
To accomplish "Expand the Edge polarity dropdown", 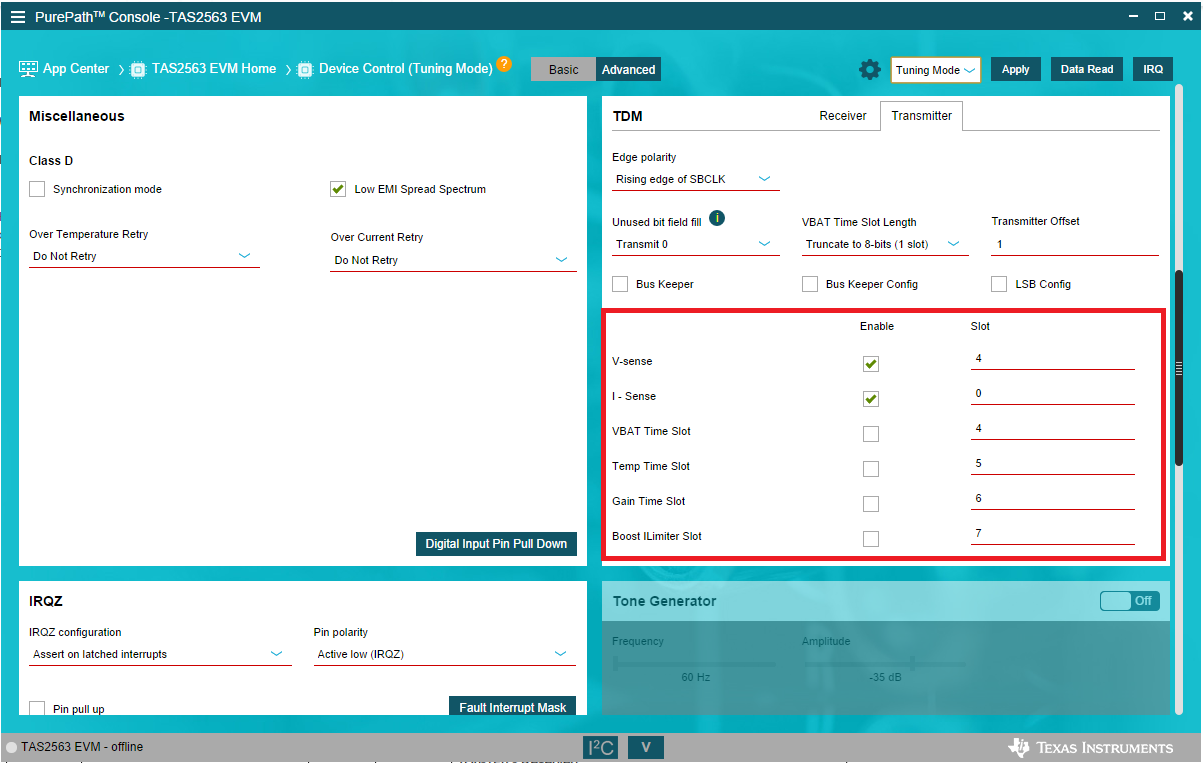I will pyautogui.click(x=696, y=180).
